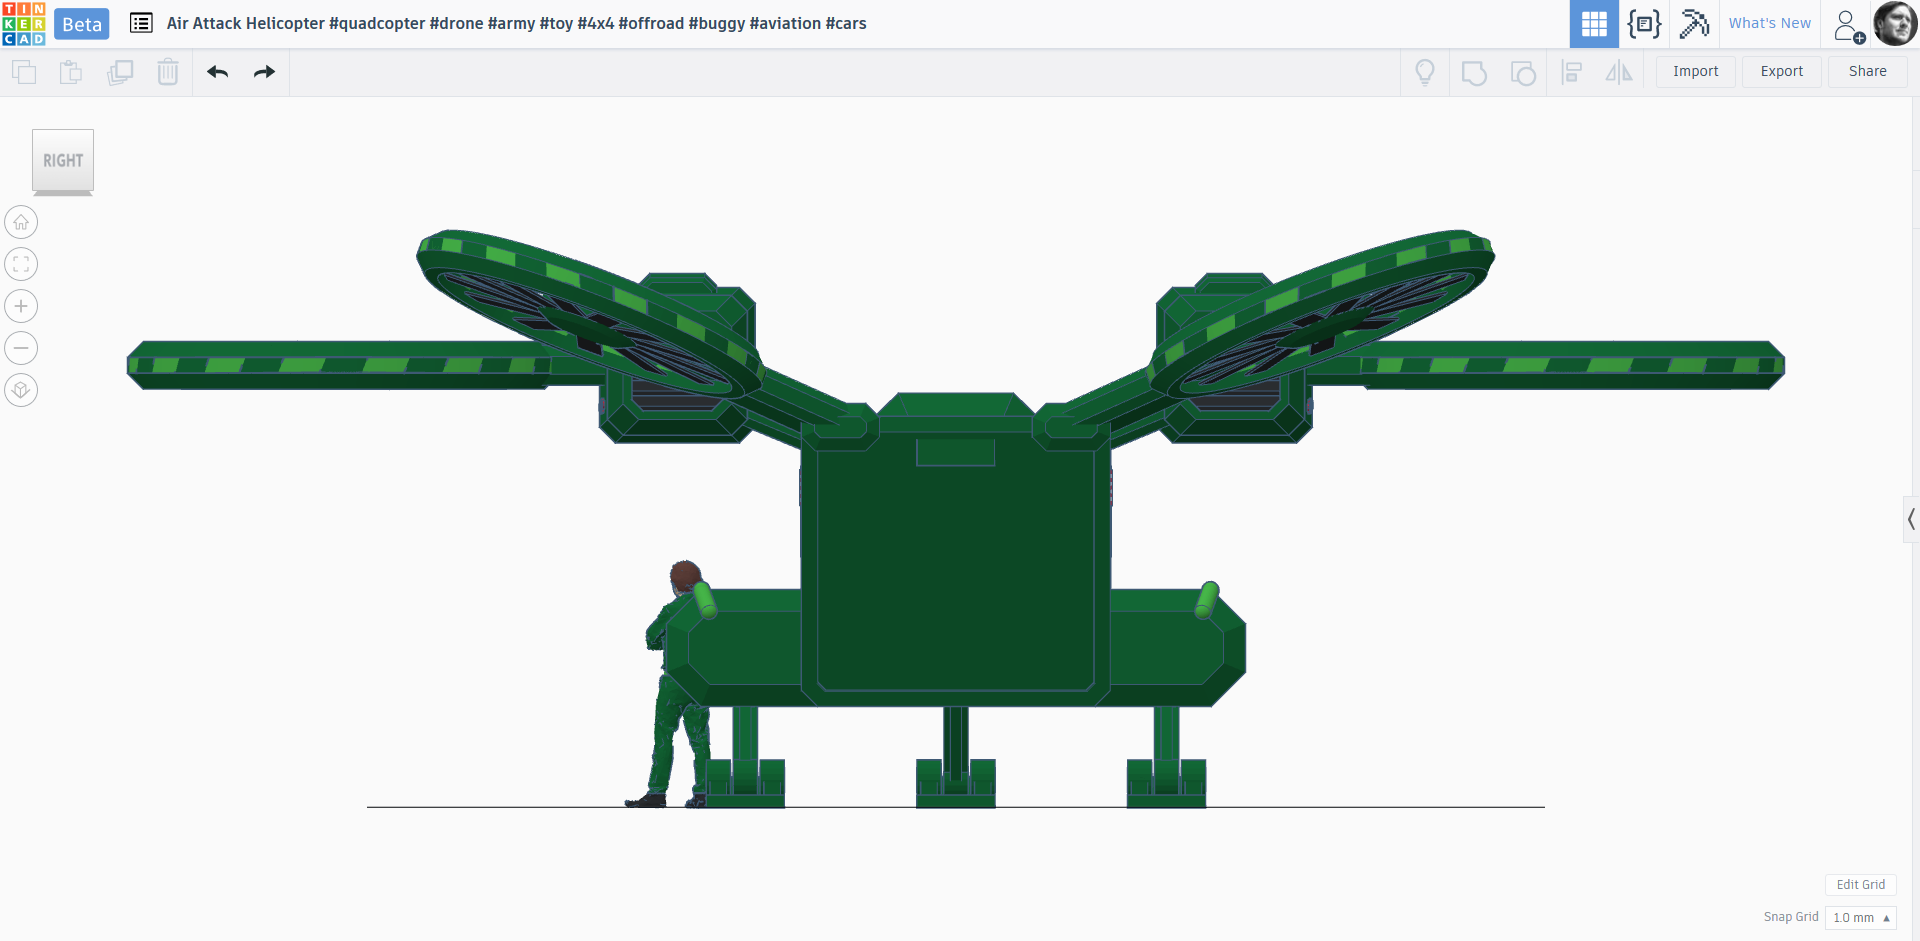Click the RIGHT face of view cube
The width and height of the screenshot is (1920, 941).
63,160
